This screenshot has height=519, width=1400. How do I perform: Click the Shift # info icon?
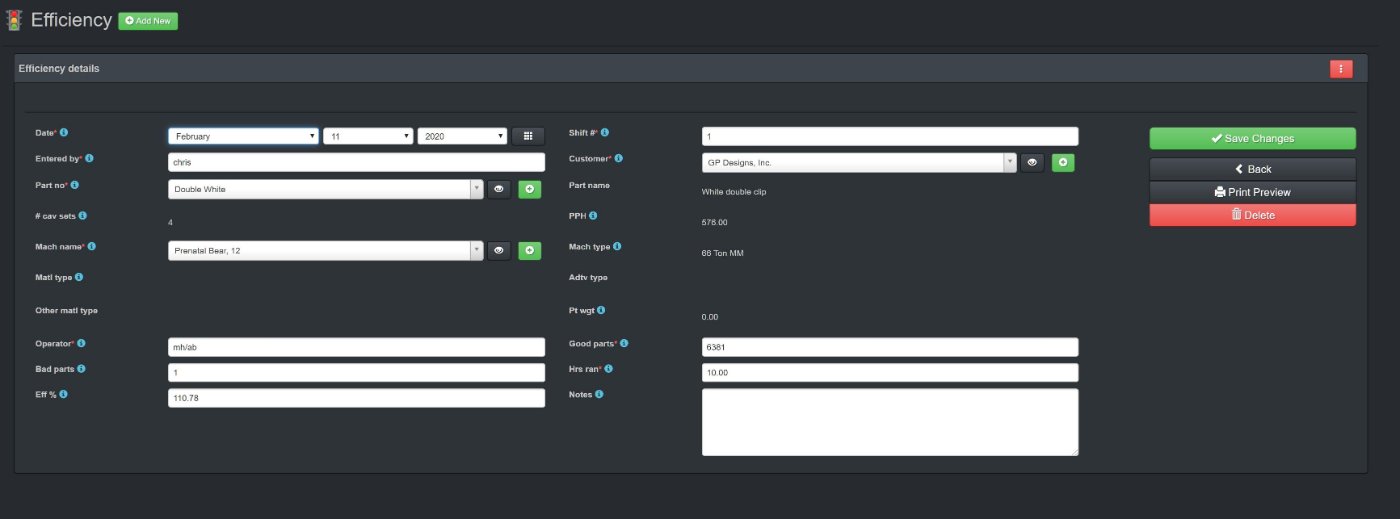[605, 132]
